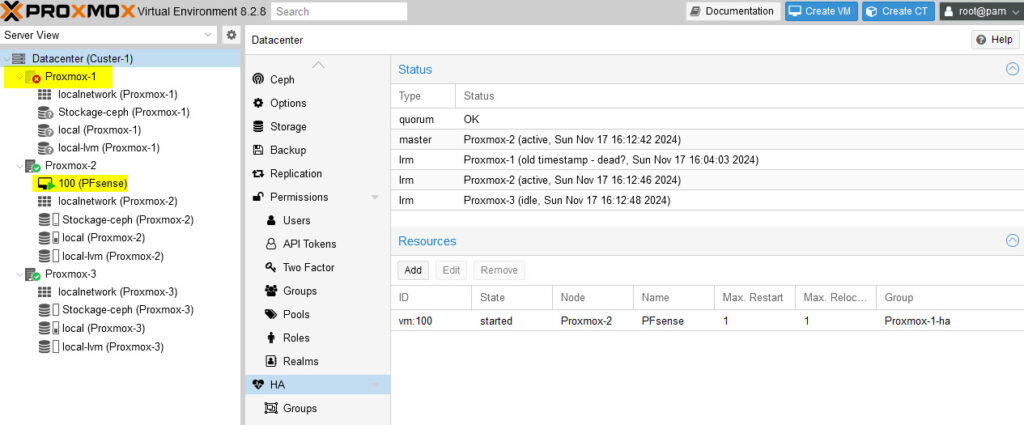Click the Pools tags icon
This screenshot has height=425, width=1024.
(x=271, y=315)
